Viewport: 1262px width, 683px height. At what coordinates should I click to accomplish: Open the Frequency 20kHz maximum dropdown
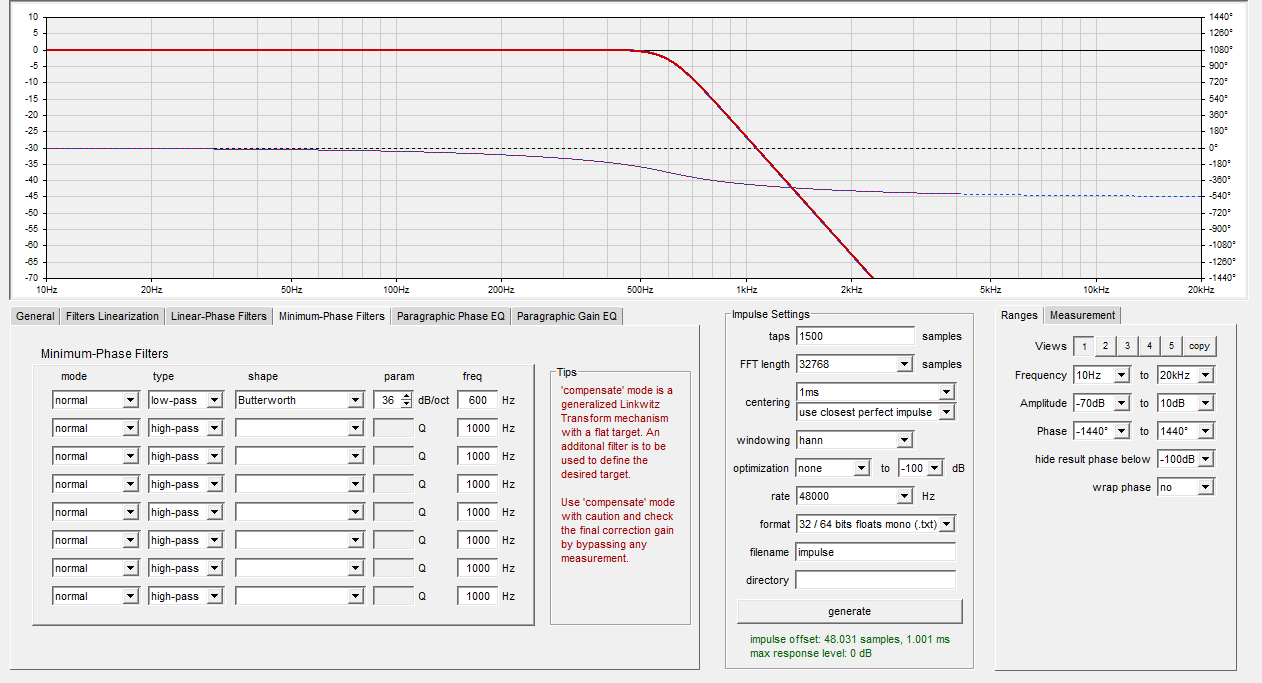tap(1185, 375)
